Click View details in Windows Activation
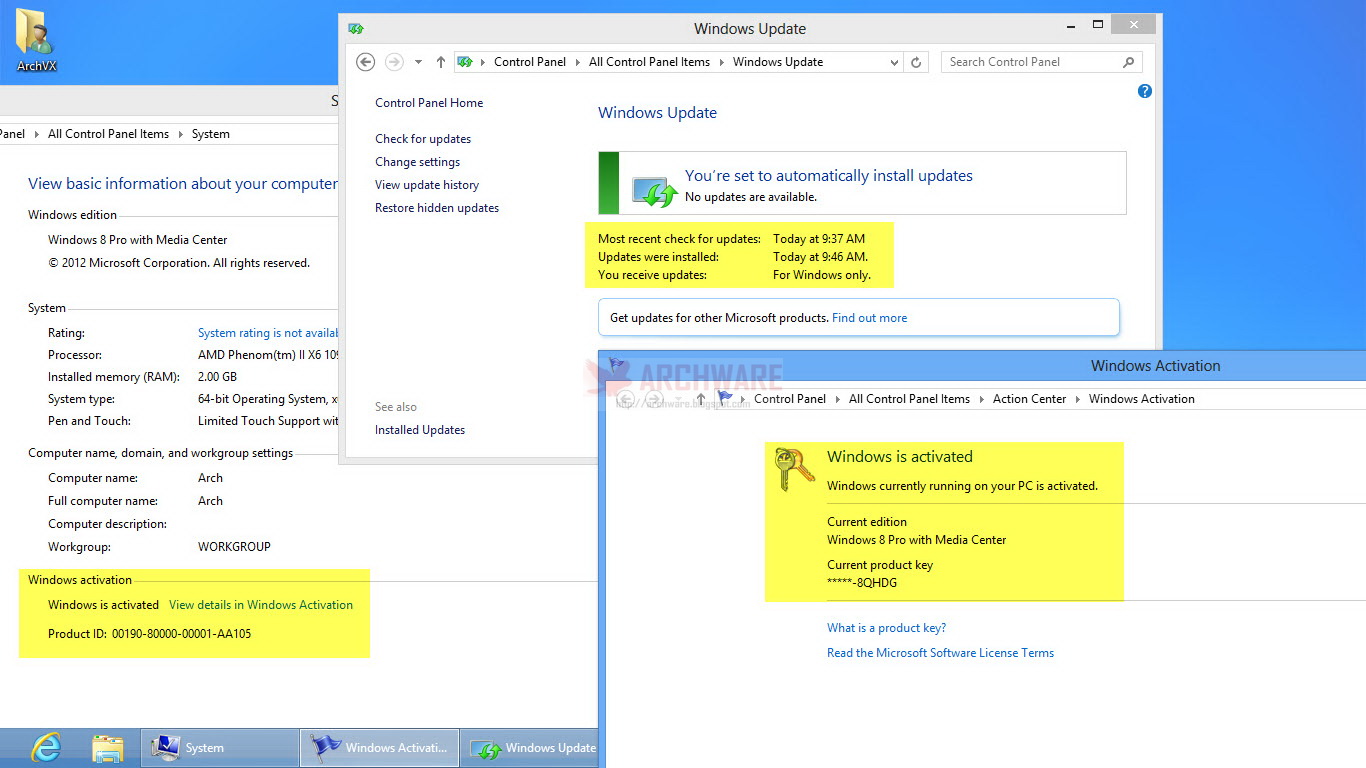Viewport: 1366px width, 768px height. 261,605
